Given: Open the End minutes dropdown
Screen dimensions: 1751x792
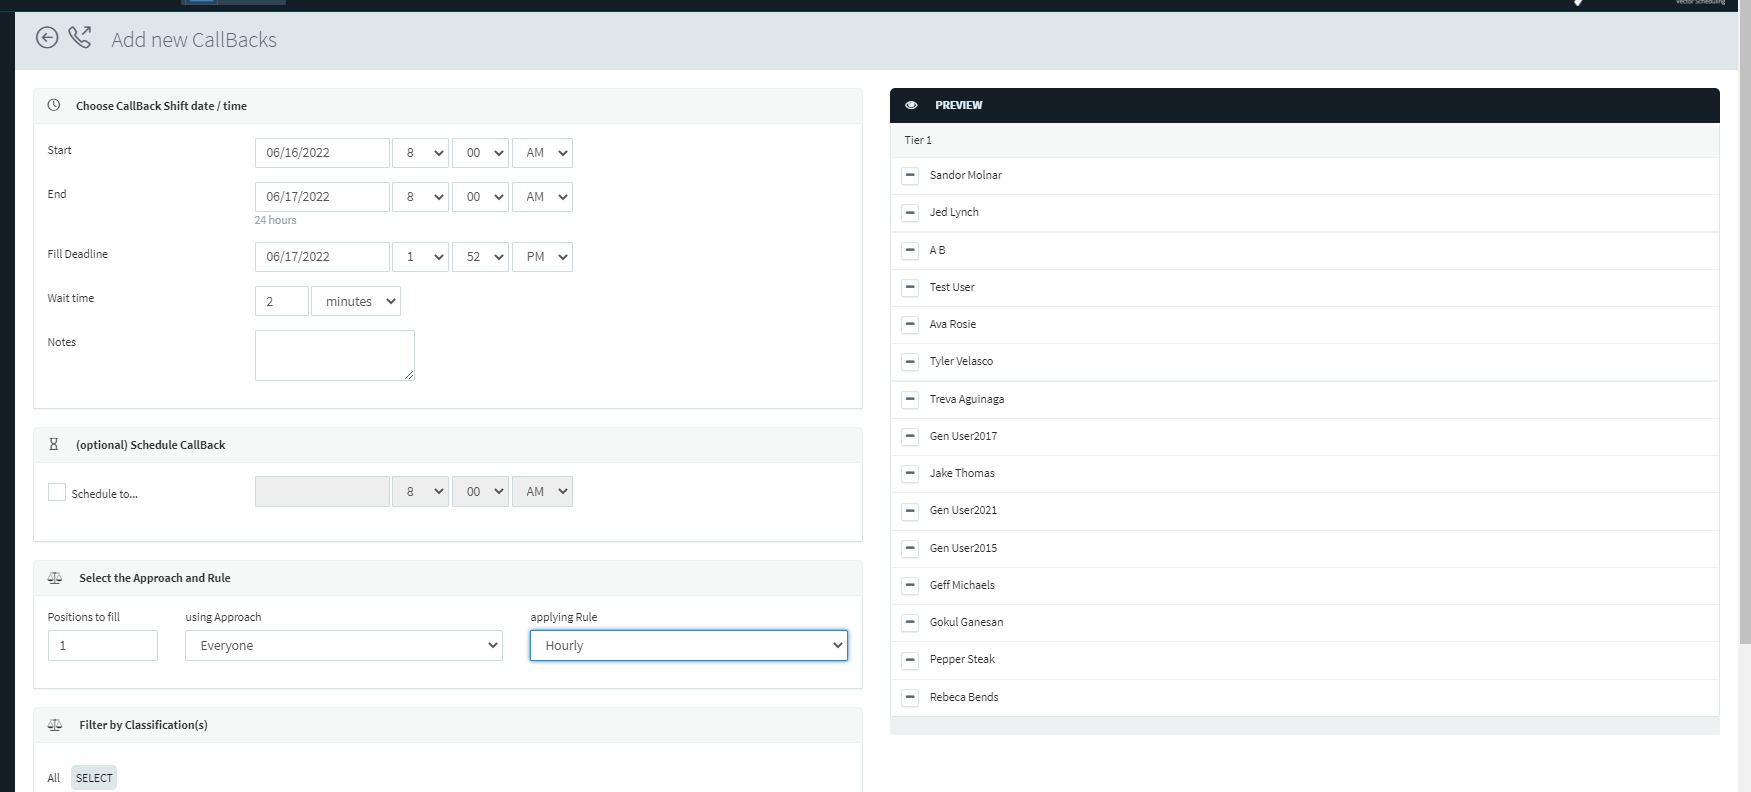Looking at the screenshot, I should (480, 197).
